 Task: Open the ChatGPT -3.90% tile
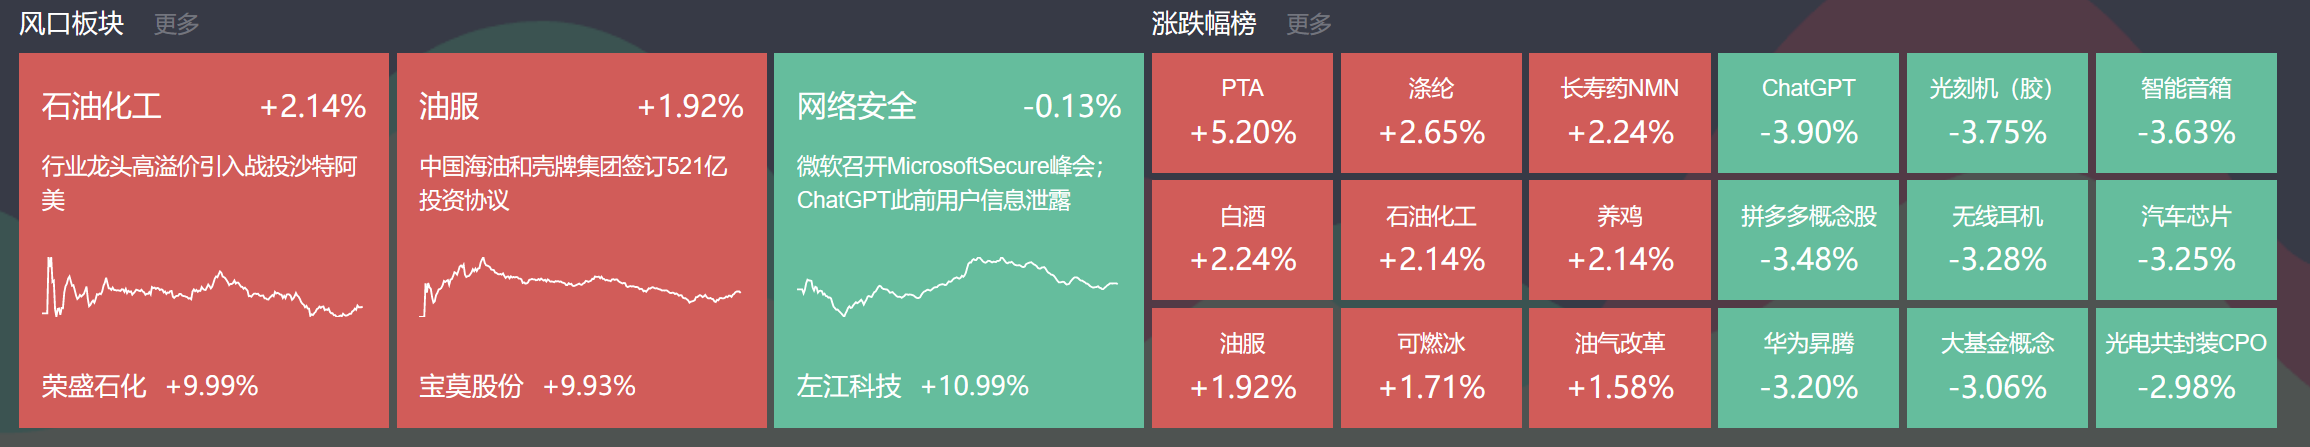[x=1808, y=112]
